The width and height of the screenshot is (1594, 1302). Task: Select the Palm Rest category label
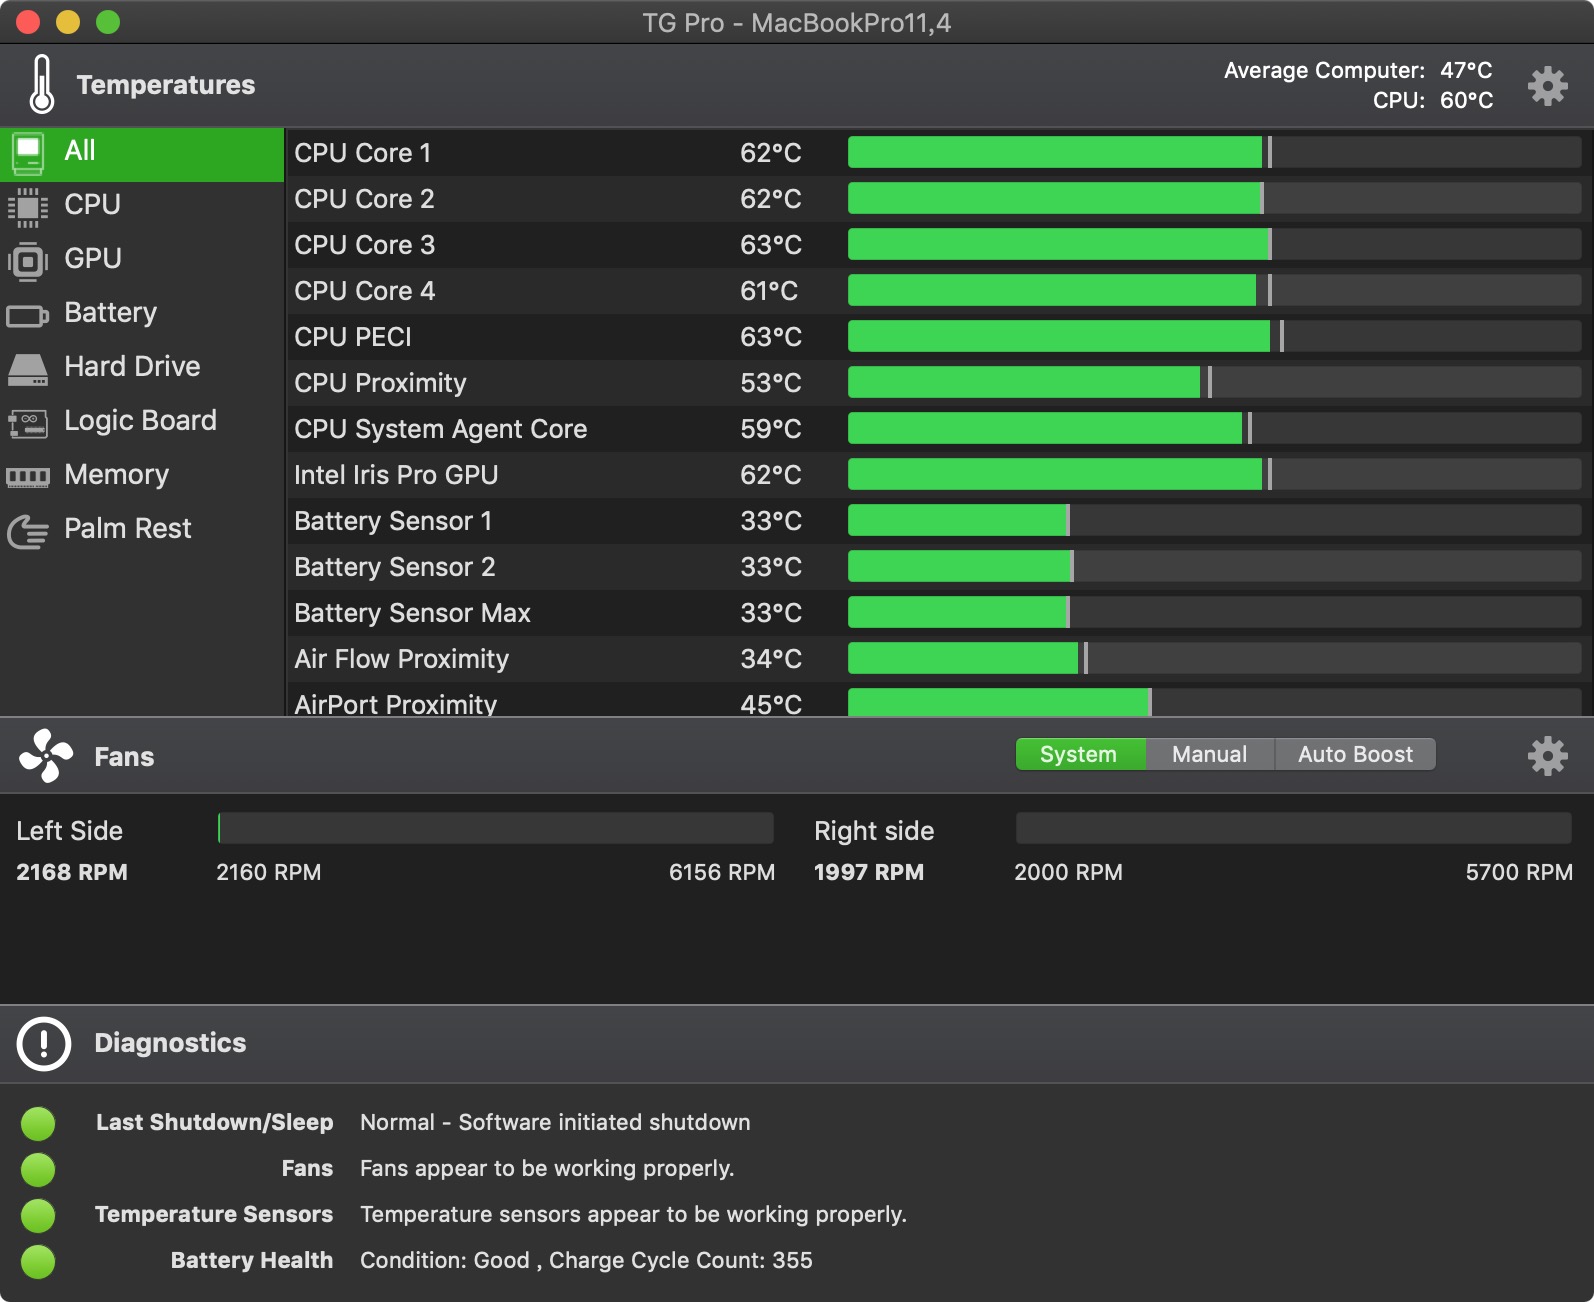point(128,528)
